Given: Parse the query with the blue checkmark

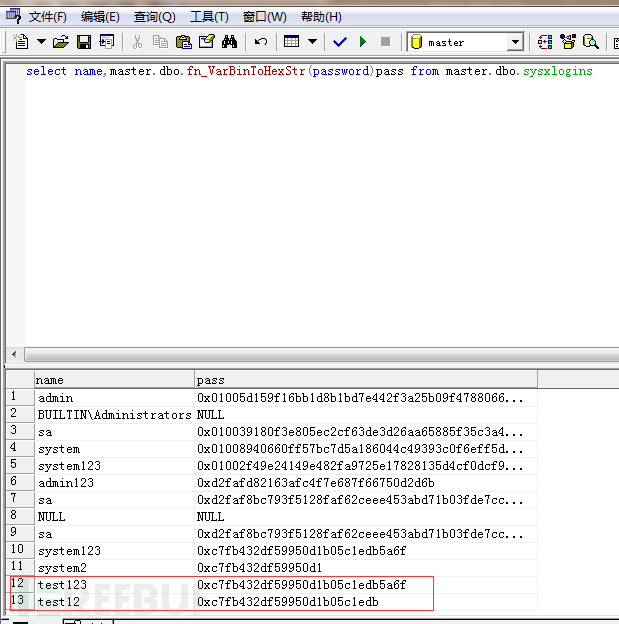Looking at the screenshot, I should coord(339,42).
